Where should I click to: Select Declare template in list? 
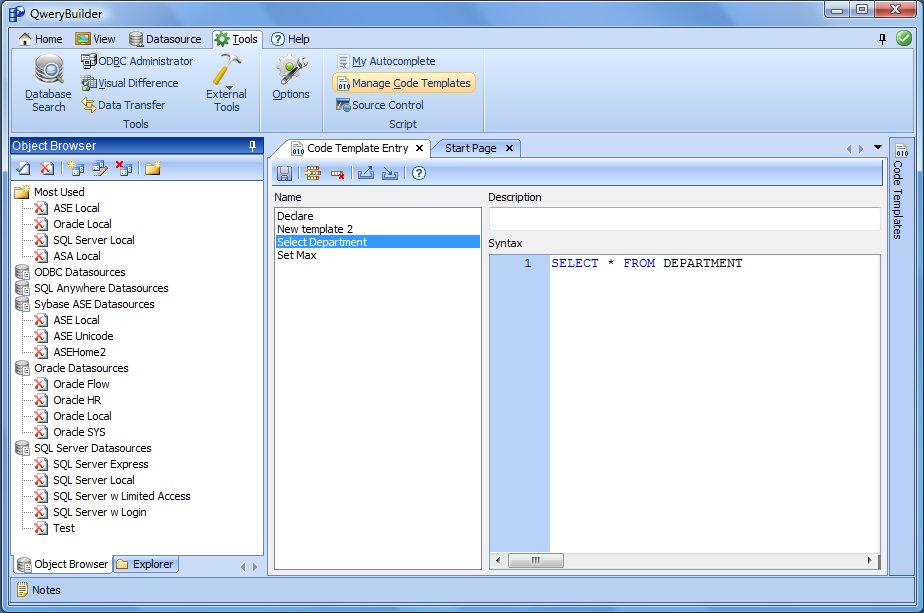coord(377,216)
